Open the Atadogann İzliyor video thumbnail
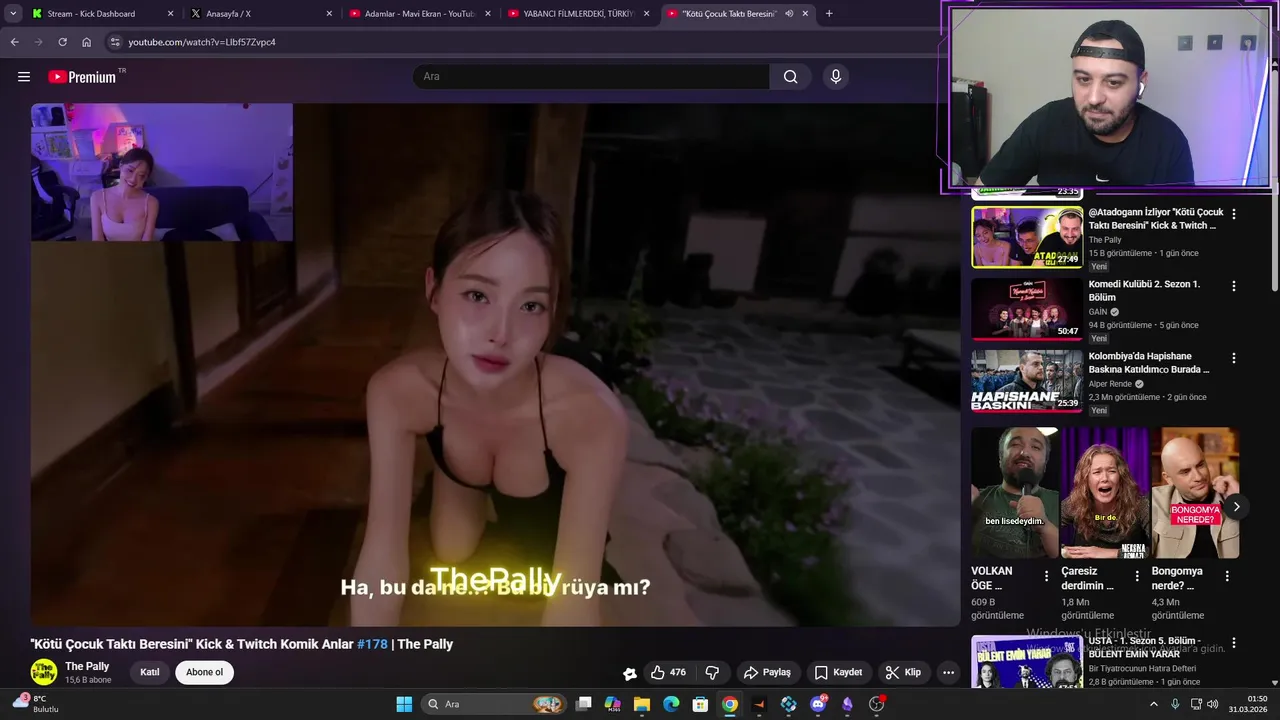 1027,237
